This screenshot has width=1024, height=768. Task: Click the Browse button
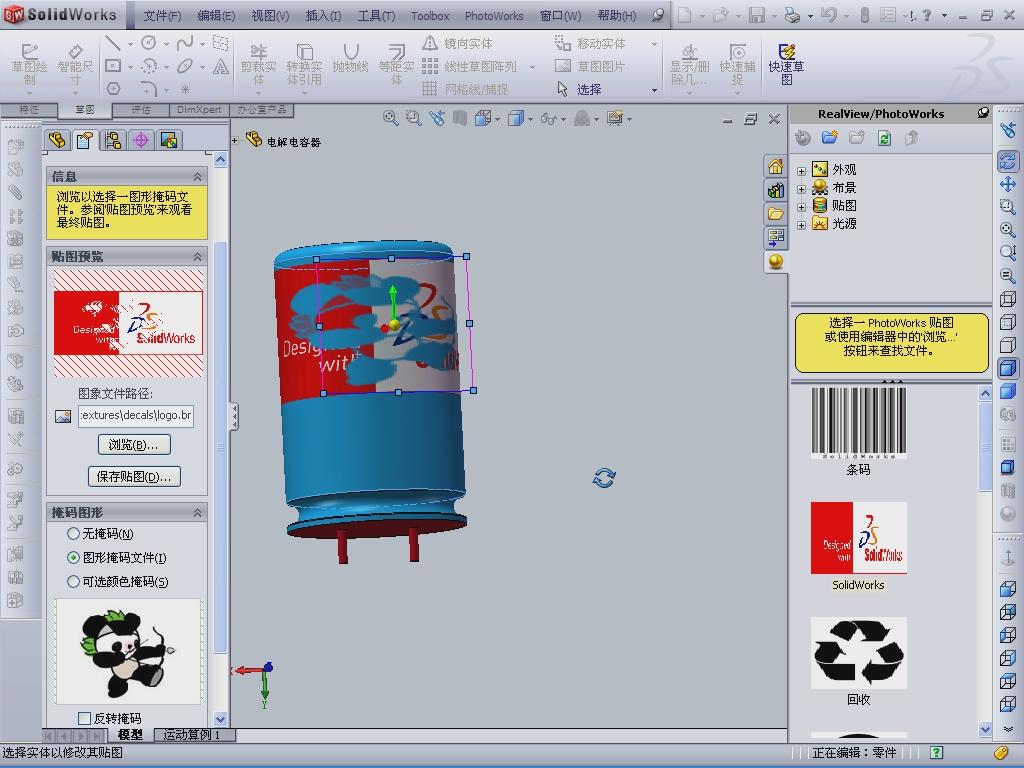[x=134, y=445]
